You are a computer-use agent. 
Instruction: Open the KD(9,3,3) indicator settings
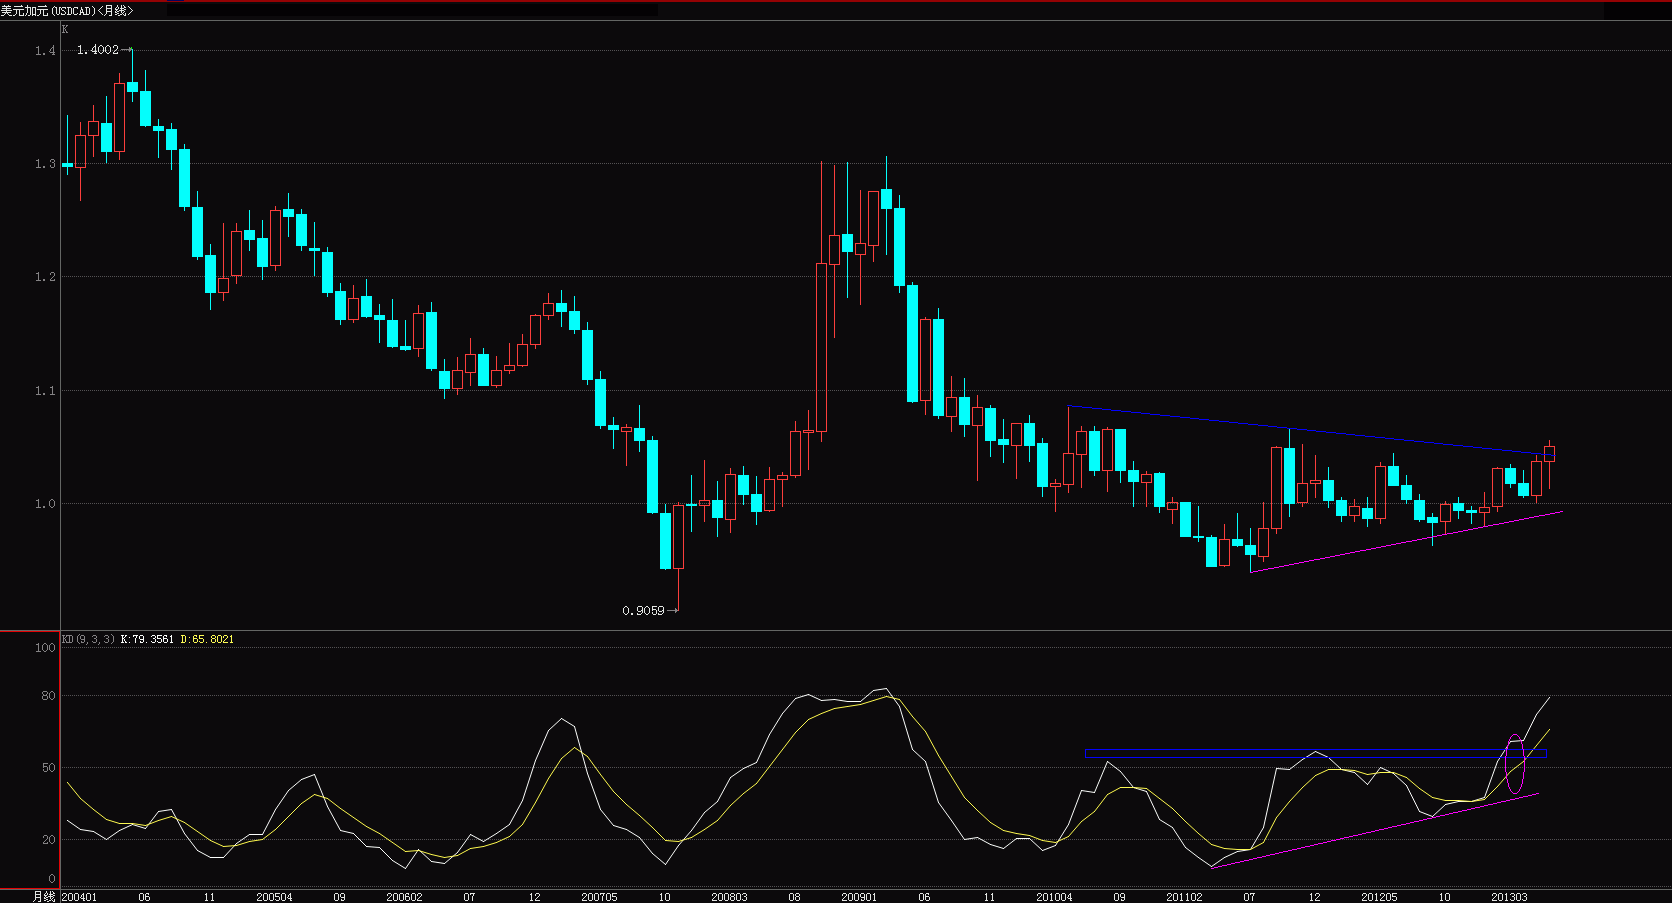point(87,638)
